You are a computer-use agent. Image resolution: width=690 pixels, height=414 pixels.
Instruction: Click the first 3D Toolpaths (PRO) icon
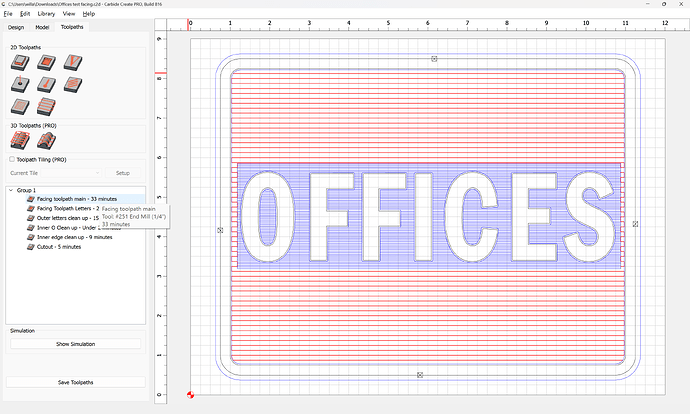(20, 141)
